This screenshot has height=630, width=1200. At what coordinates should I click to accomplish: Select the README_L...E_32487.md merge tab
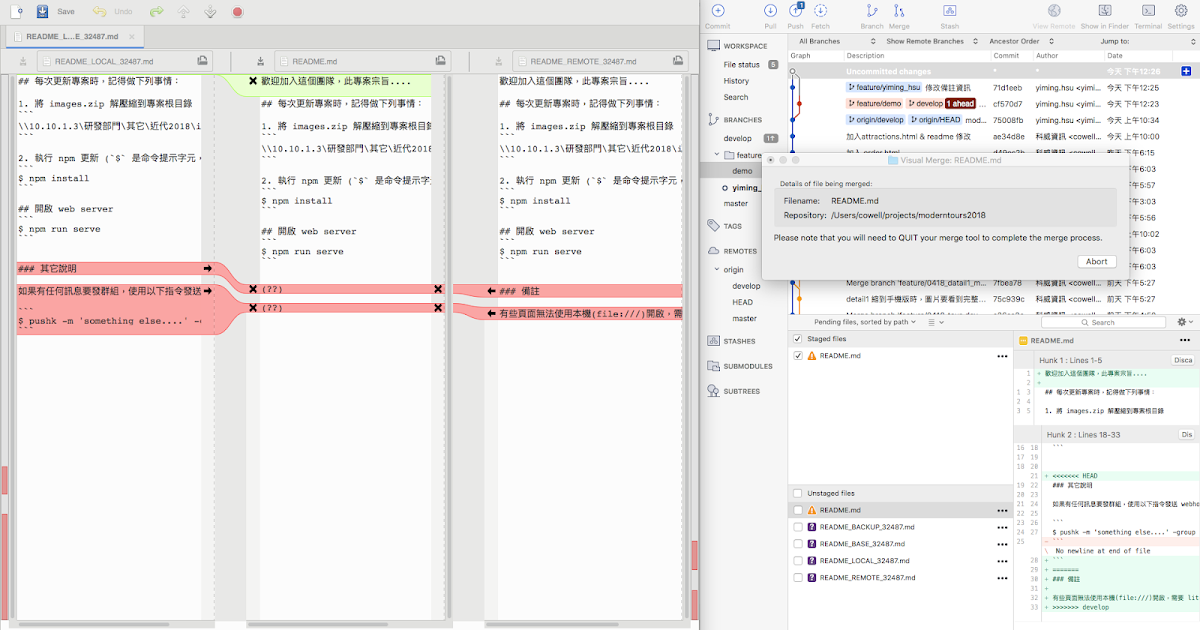click(73, 36)
